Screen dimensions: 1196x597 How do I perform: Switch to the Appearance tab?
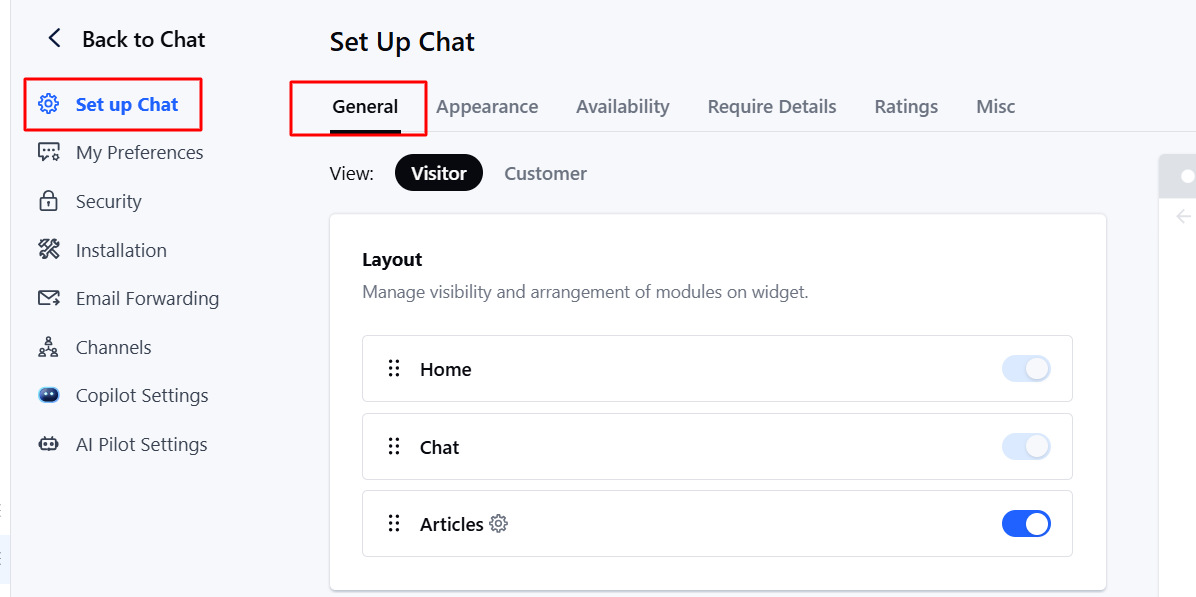487,106
